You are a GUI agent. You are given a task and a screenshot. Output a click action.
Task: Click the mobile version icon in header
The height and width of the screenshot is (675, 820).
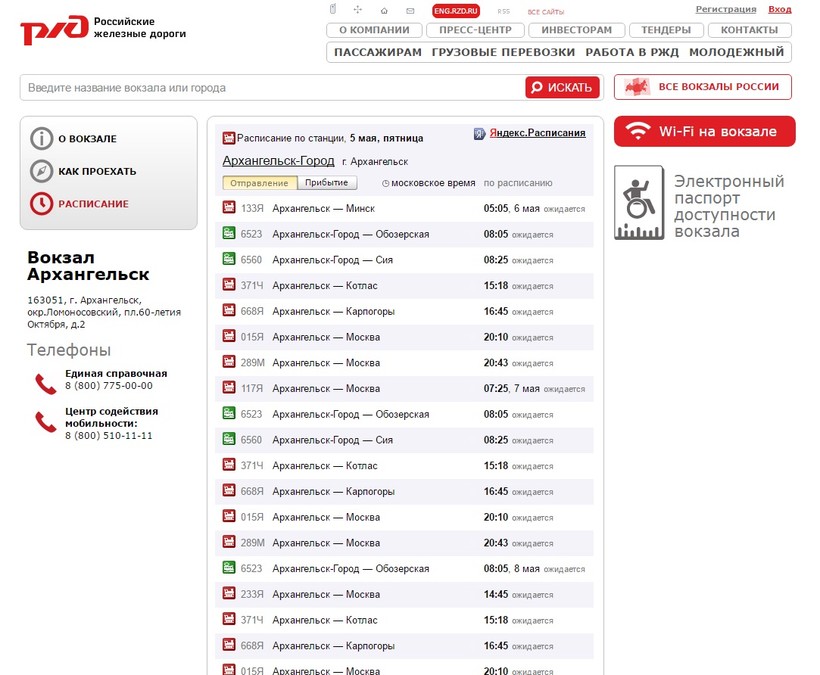tap(333, 10)
